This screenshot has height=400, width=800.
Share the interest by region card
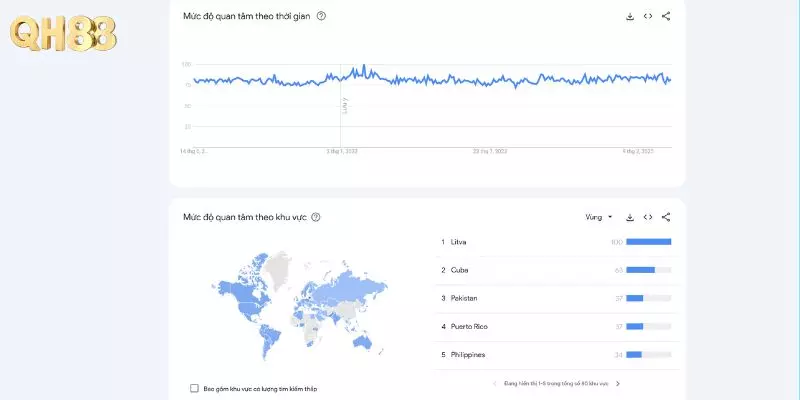click(666, 217)
